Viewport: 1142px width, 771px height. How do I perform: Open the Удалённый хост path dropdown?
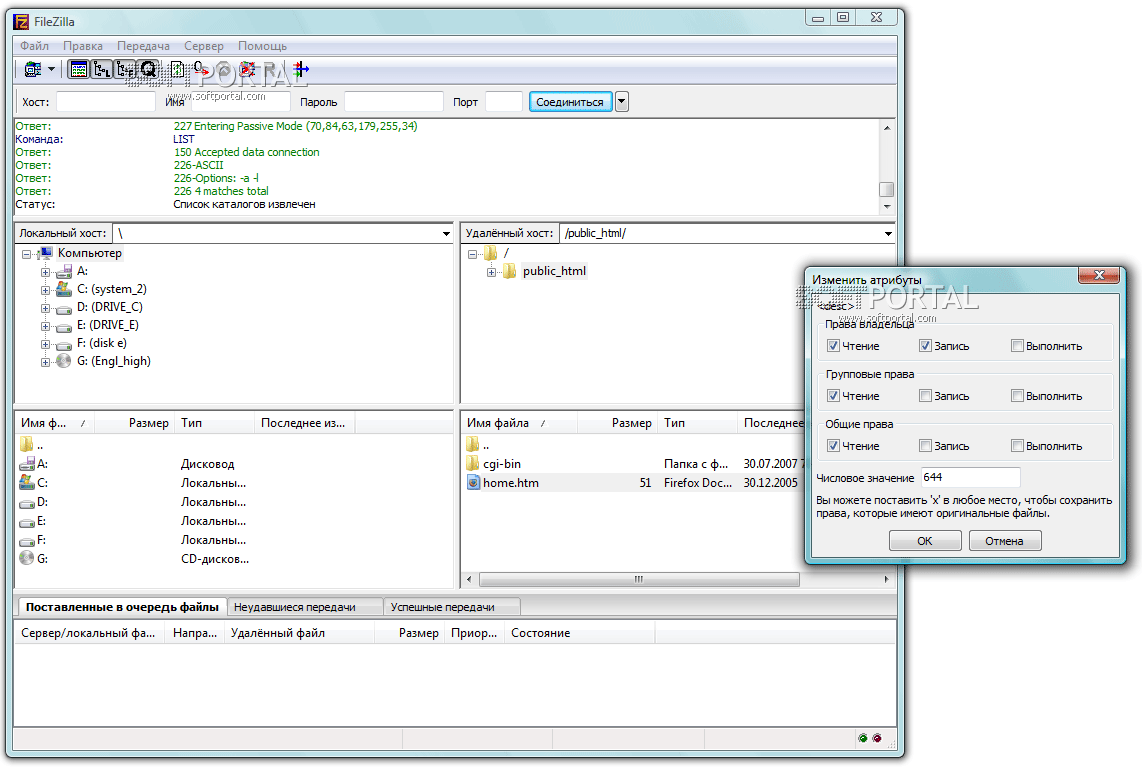(x=888, y=234)
